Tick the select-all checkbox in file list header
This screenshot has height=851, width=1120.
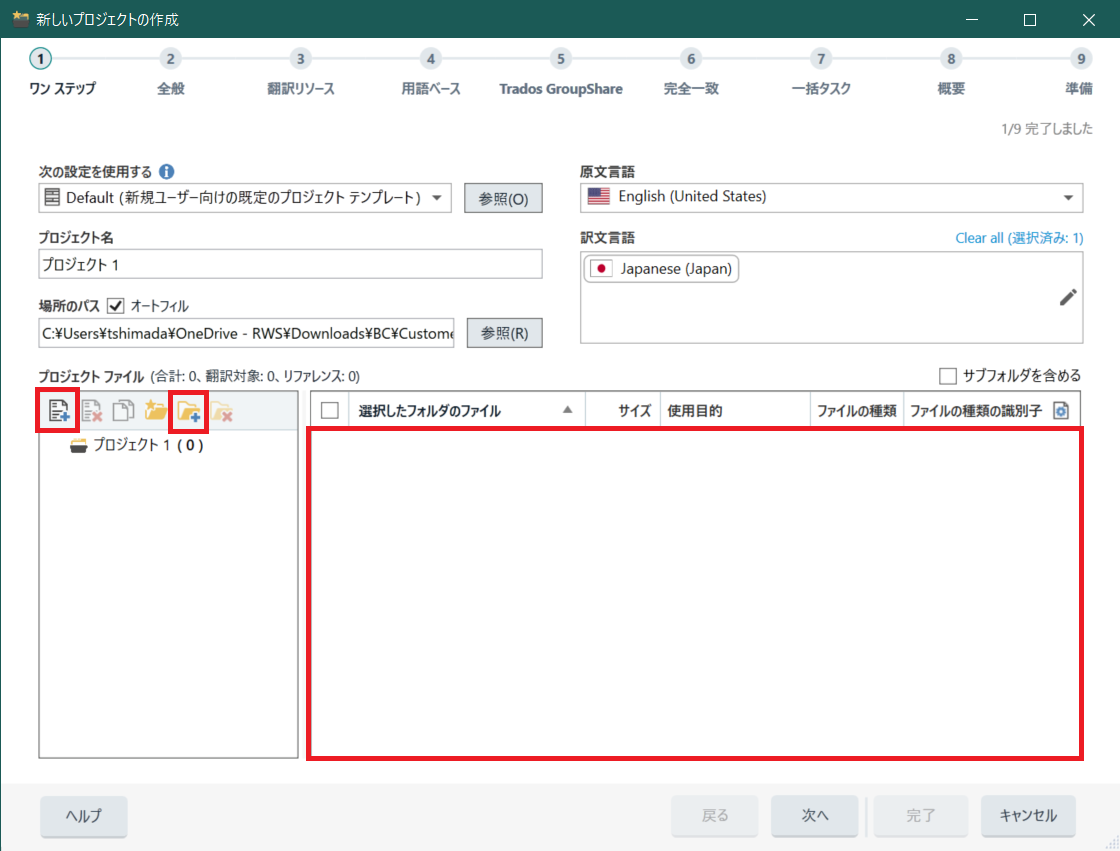click(x=329, y=411)
